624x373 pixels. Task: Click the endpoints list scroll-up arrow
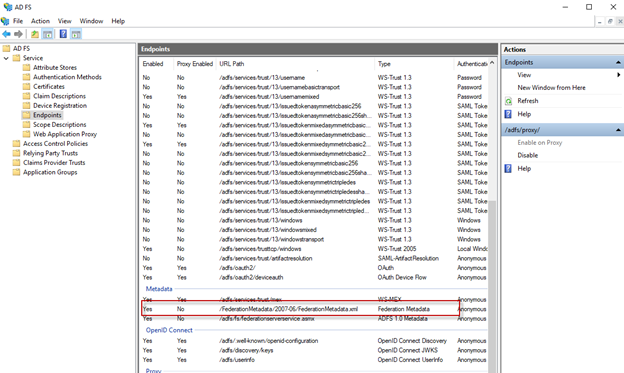tap(492, 63)
